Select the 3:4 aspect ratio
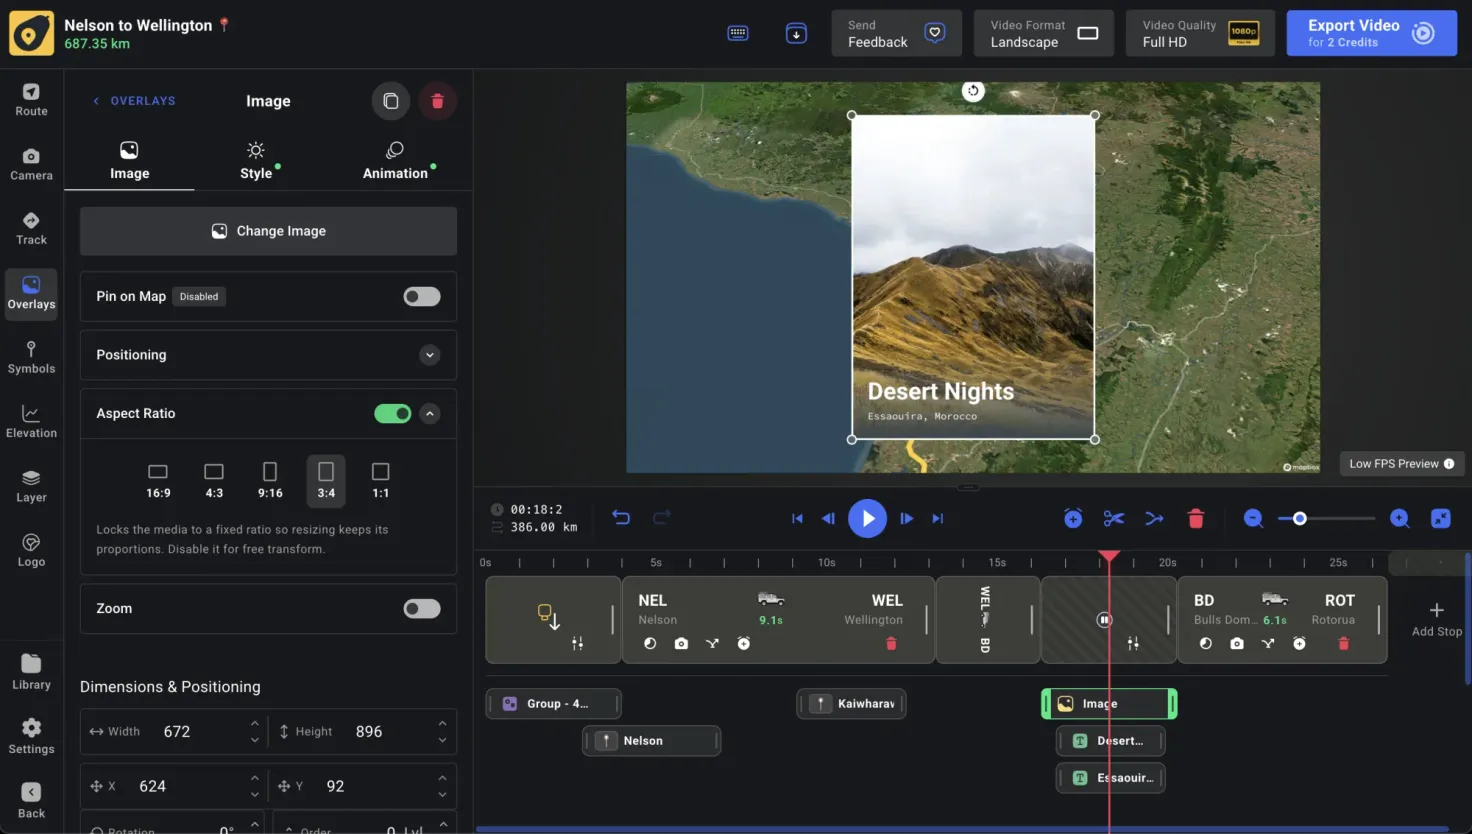This screenshot has width=1472, height=834. tap(326, 480)
